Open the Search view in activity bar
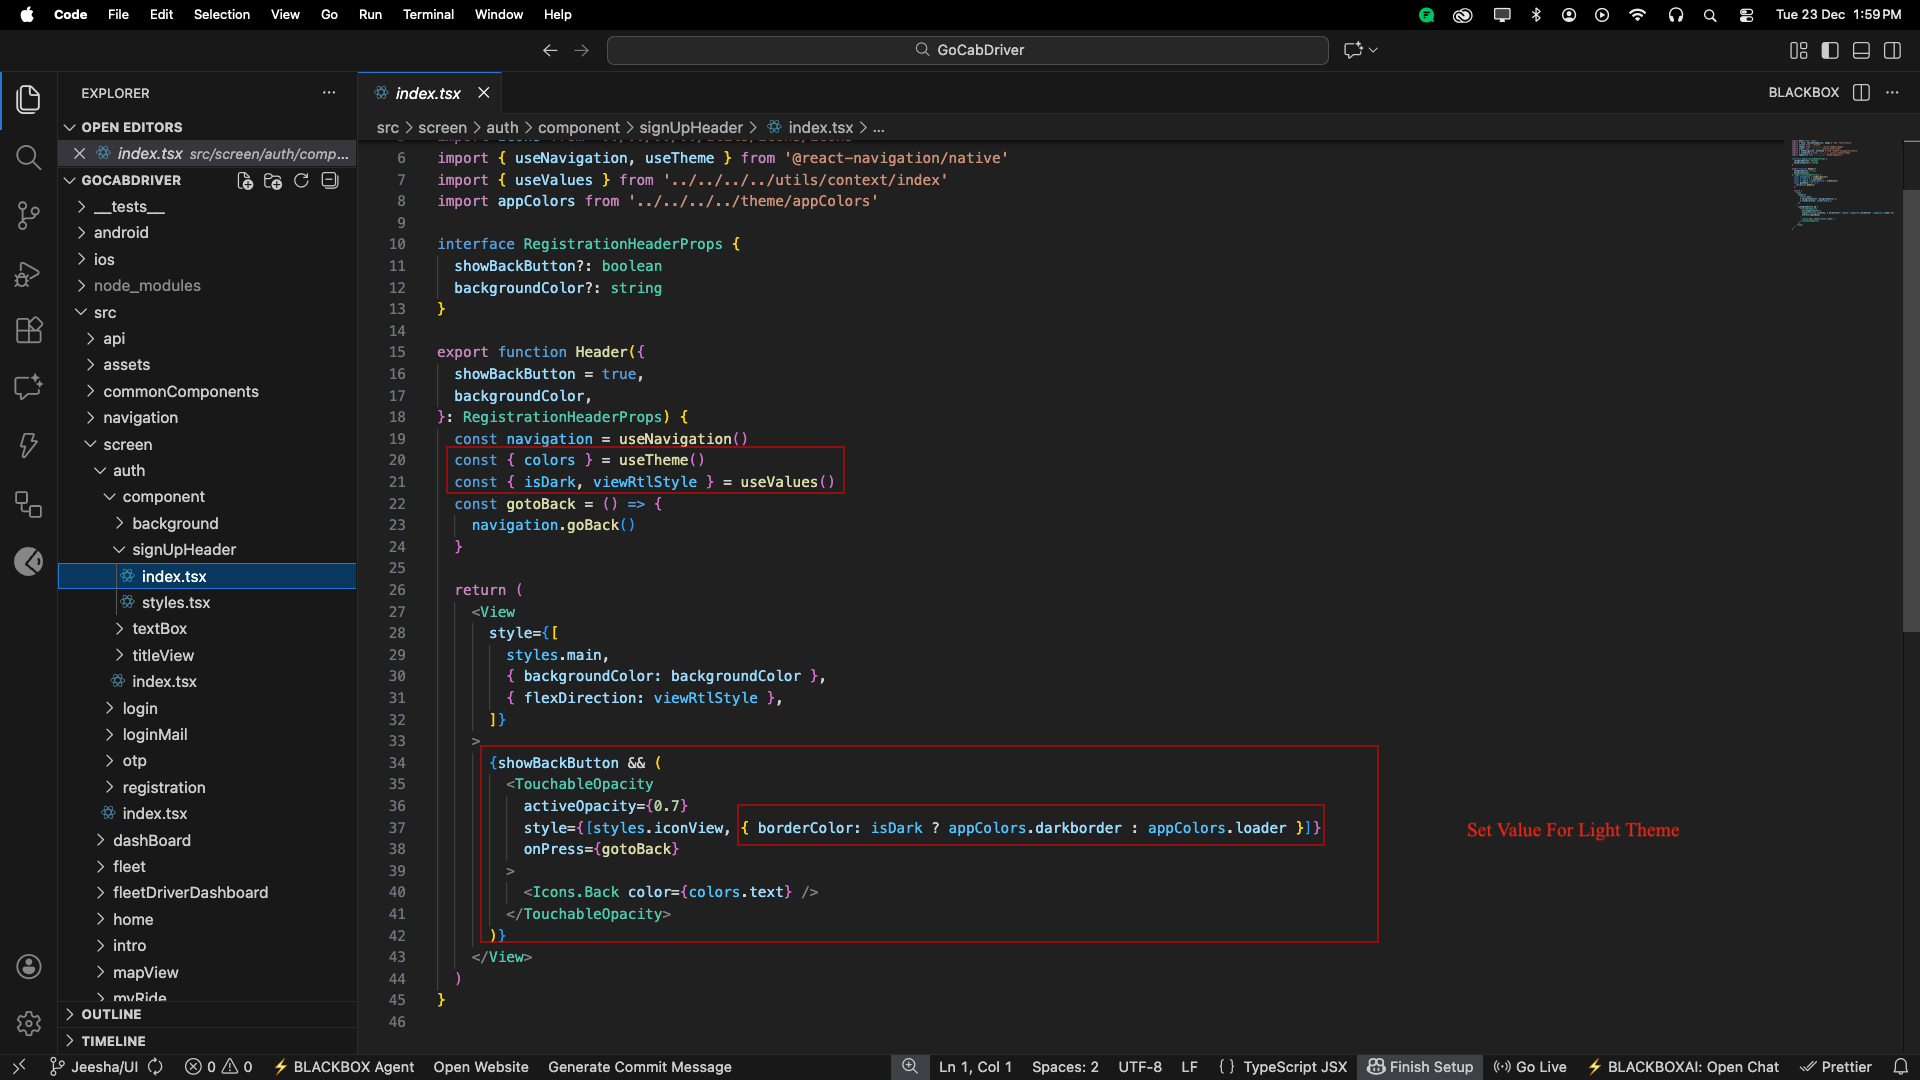The width and height of the screenshot is (1920, 1080). pyautogui.click(x=28, y=157)
